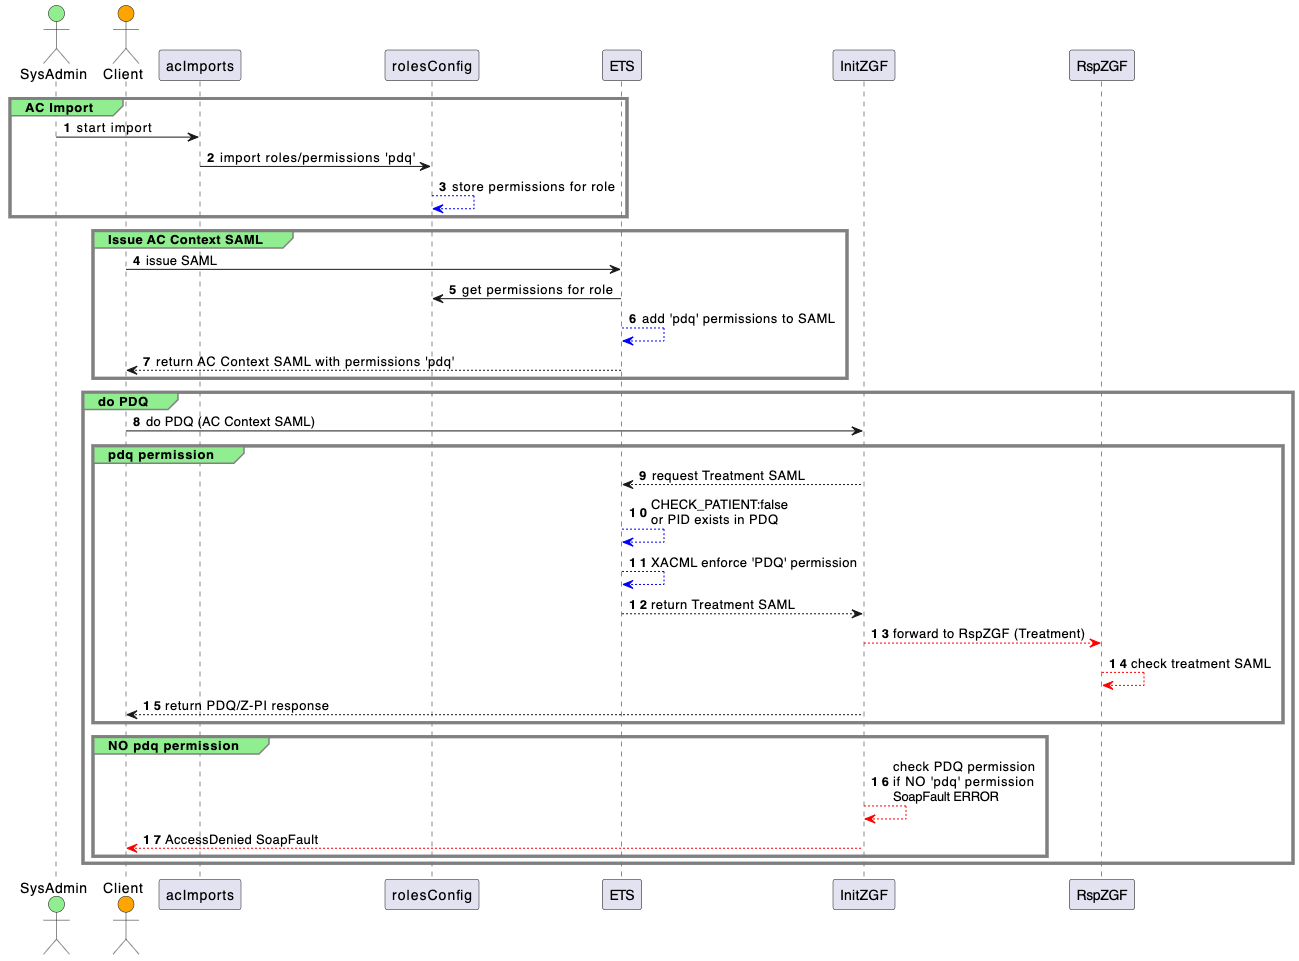Select the 'NO pdq permission' group header
This screenshot has width=1299, height=961.
coord(173,746)
